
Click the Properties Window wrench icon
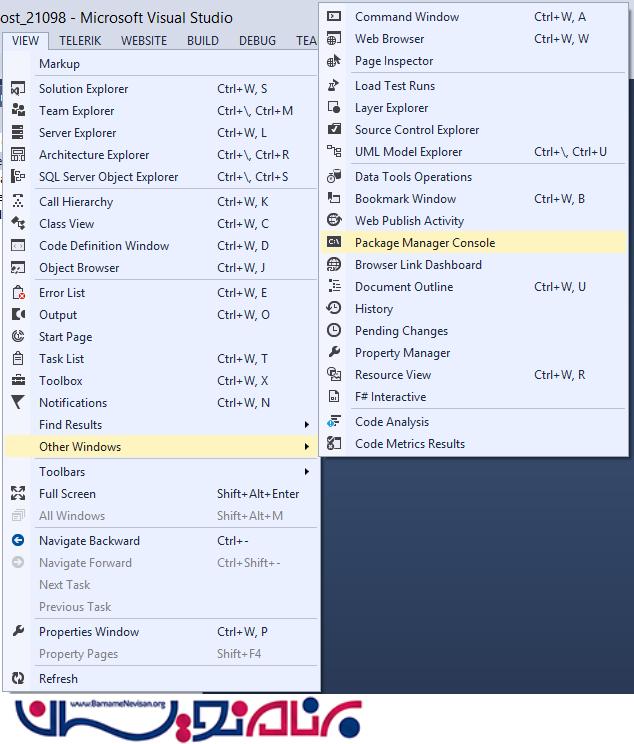(17, 632)
